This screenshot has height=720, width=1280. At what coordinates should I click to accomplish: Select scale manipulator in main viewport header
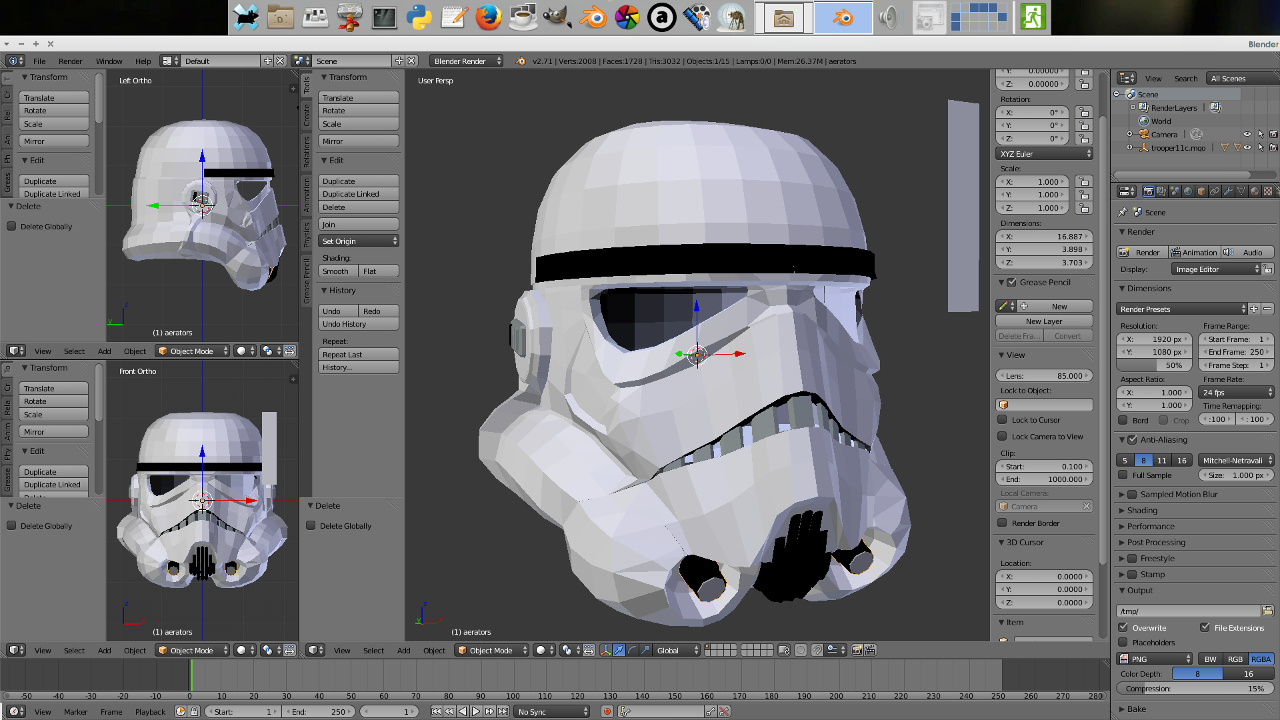645,650
